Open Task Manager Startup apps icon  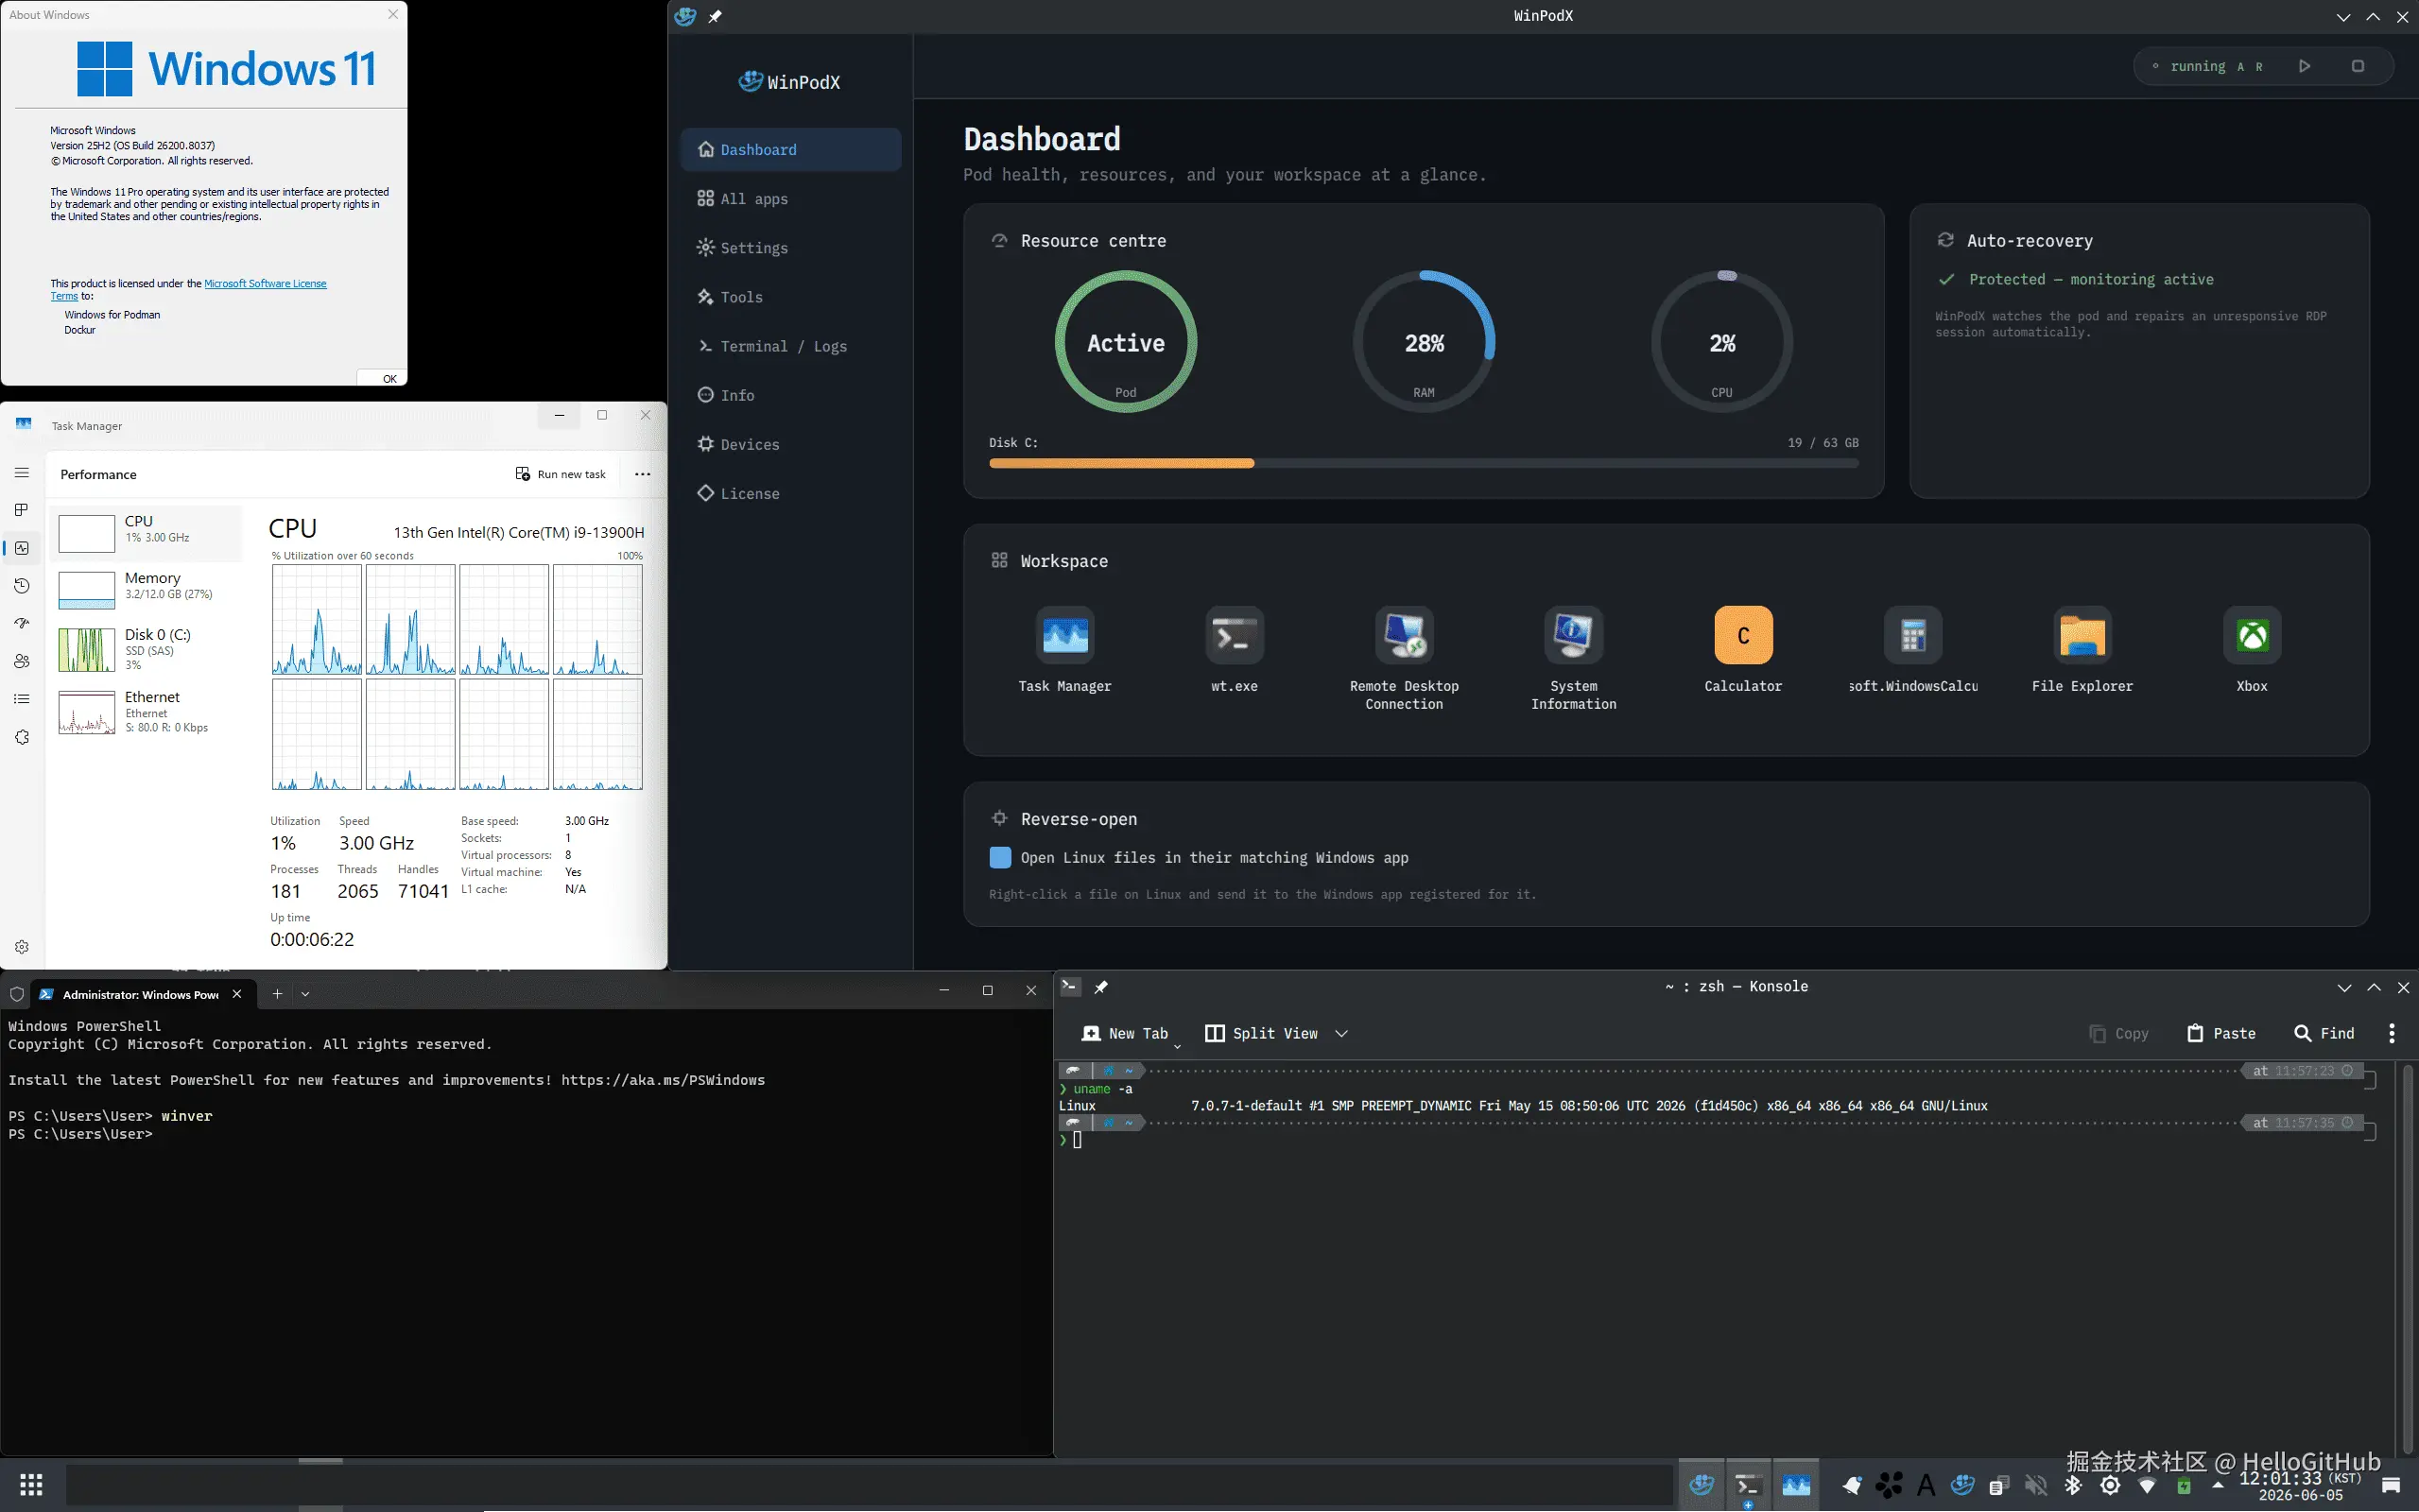coord(22,623)
